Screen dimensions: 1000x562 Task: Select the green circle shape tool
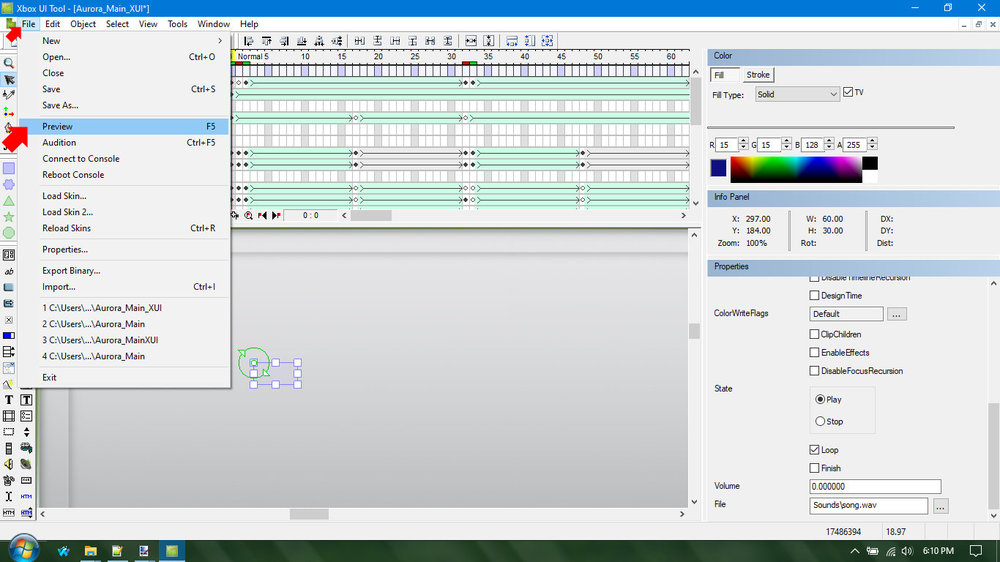coord(9,233)
